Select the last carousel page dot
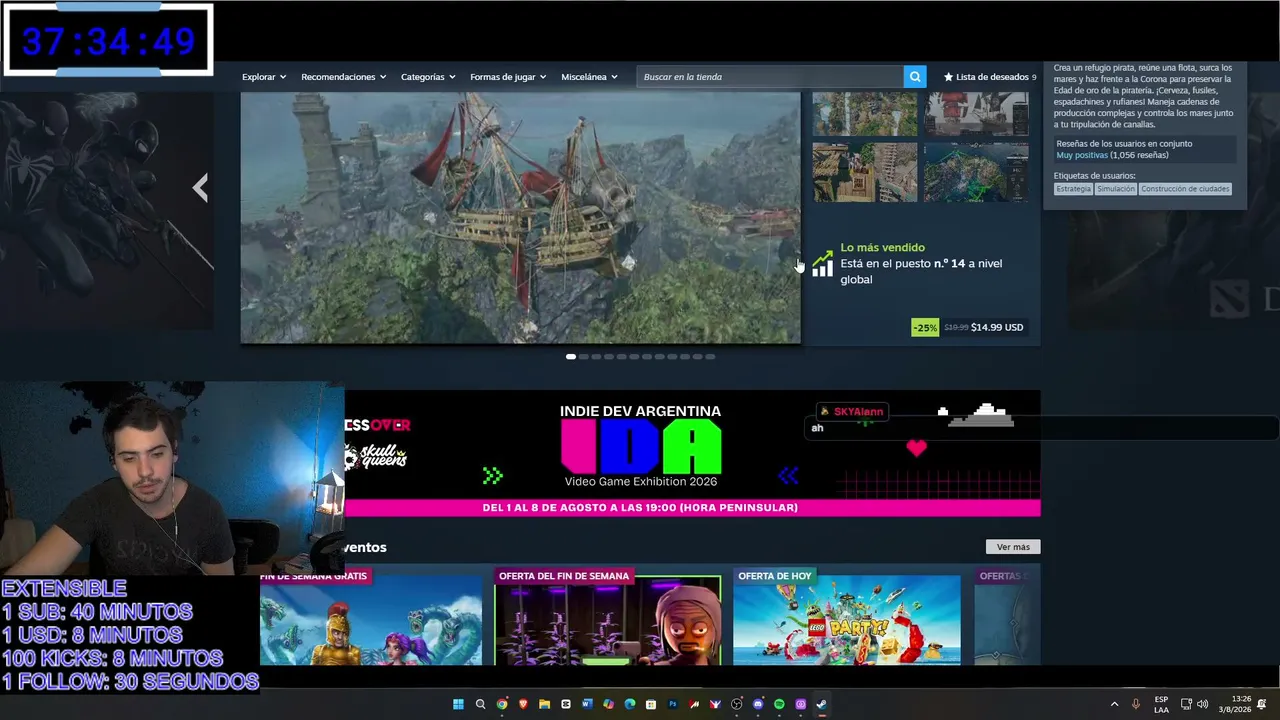The height and width of the screenshot is (720, 1280). [x=710, y=356]
